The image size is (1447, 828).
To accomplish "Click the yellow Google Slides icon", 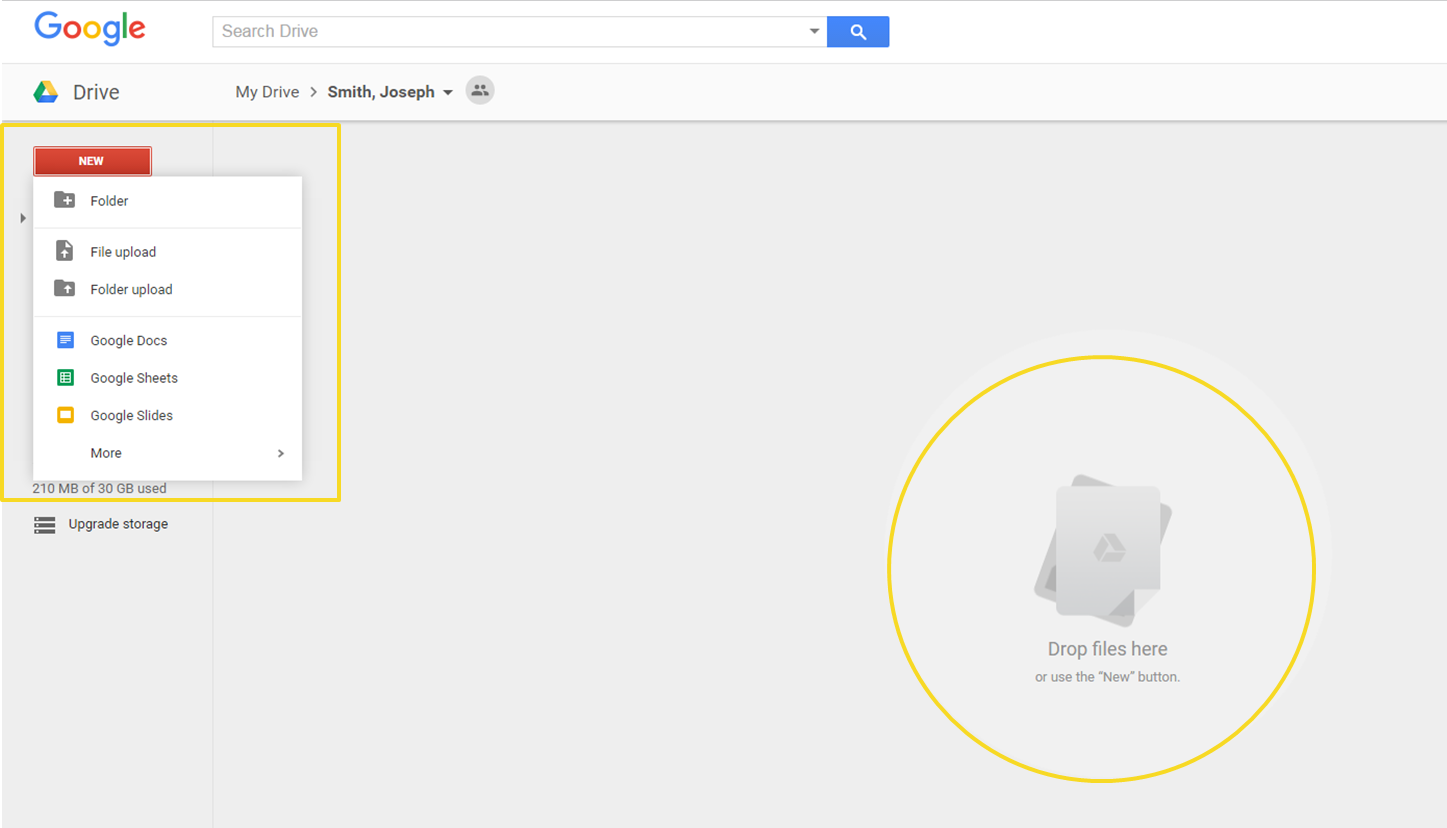I will coord(65,415).
